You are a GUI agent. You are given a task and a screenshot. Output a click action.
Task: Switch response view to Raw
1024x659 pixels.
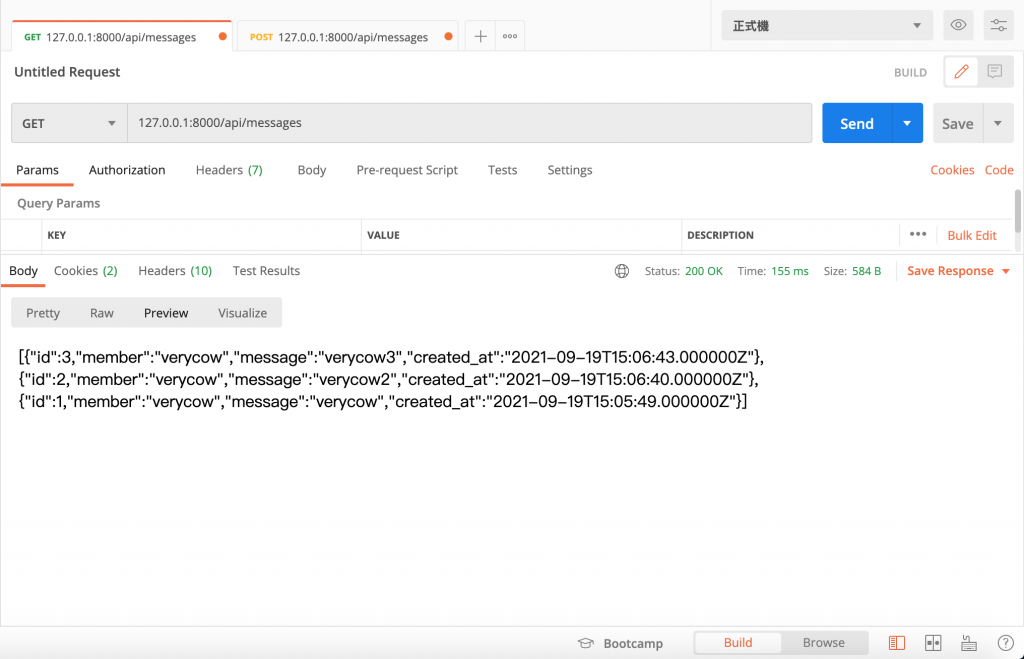tap(102, 313)
